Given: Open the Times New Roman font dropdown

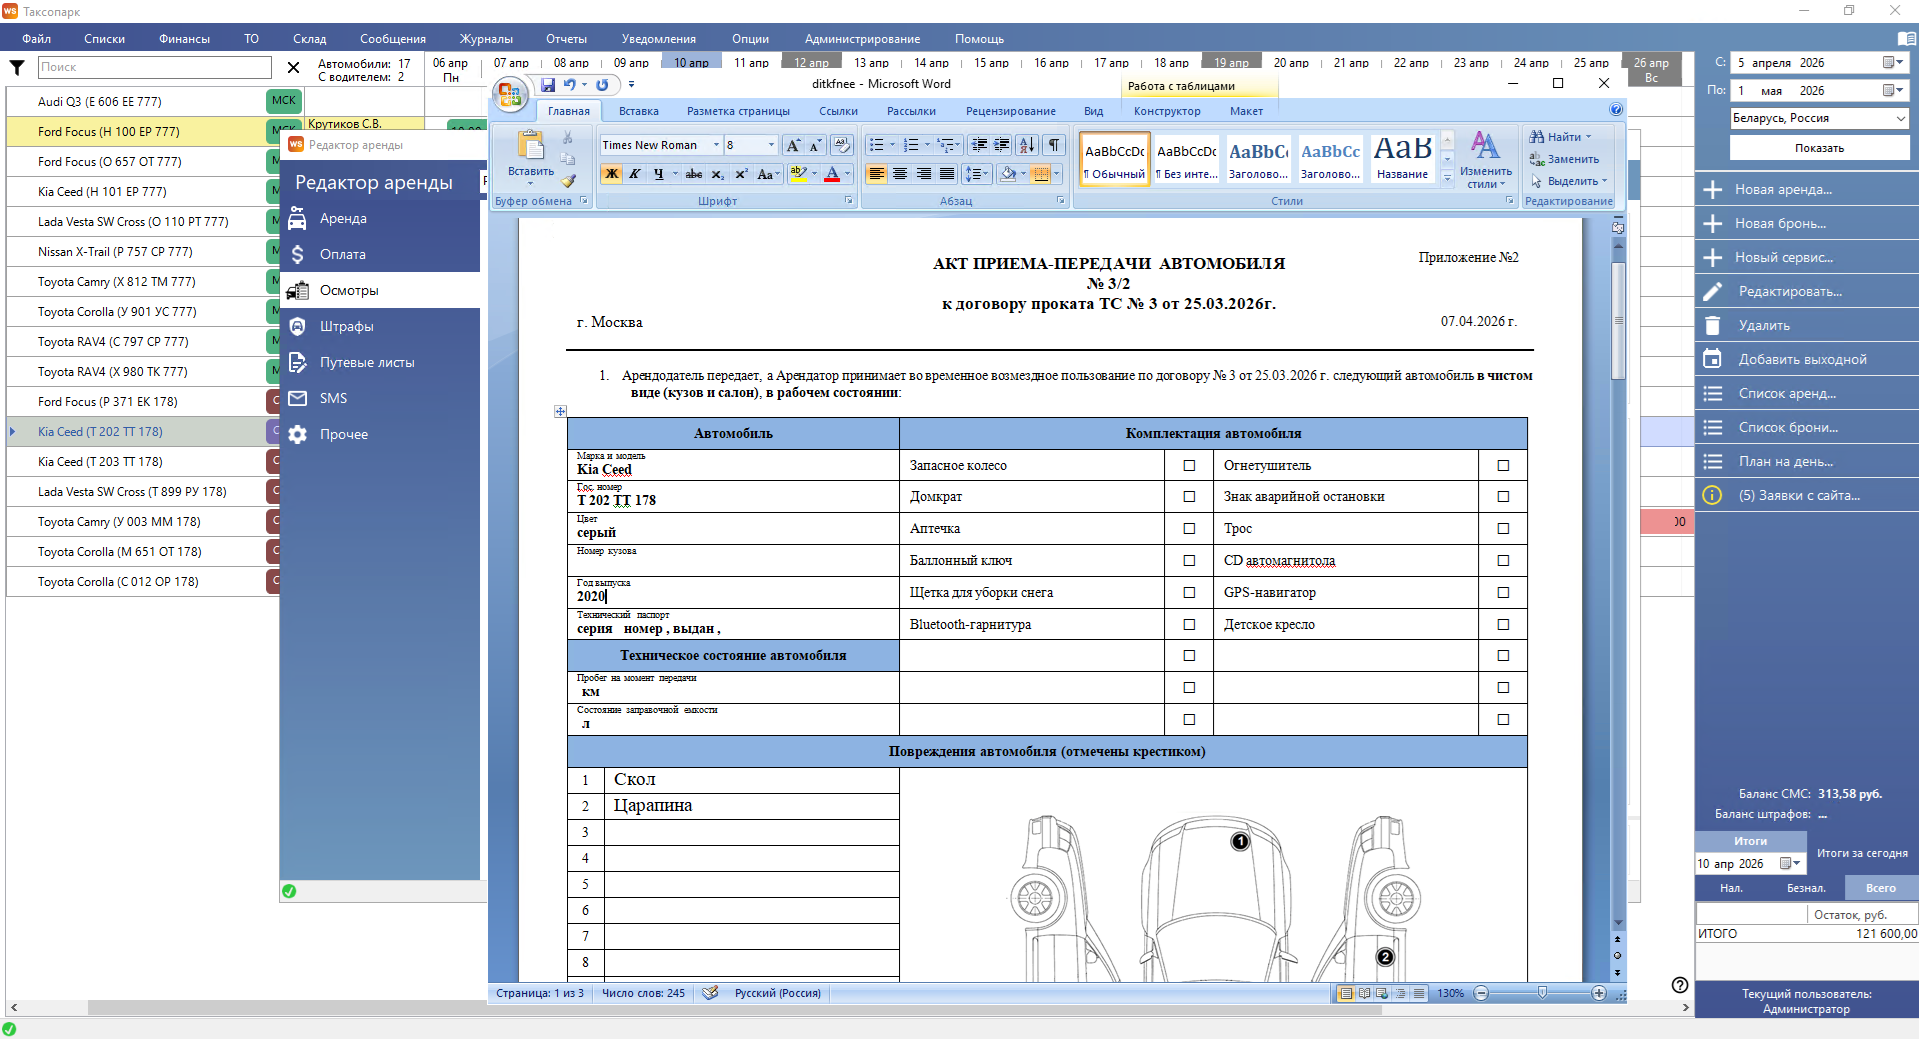Looking at the screenshot, I should [x=716, y=145].
